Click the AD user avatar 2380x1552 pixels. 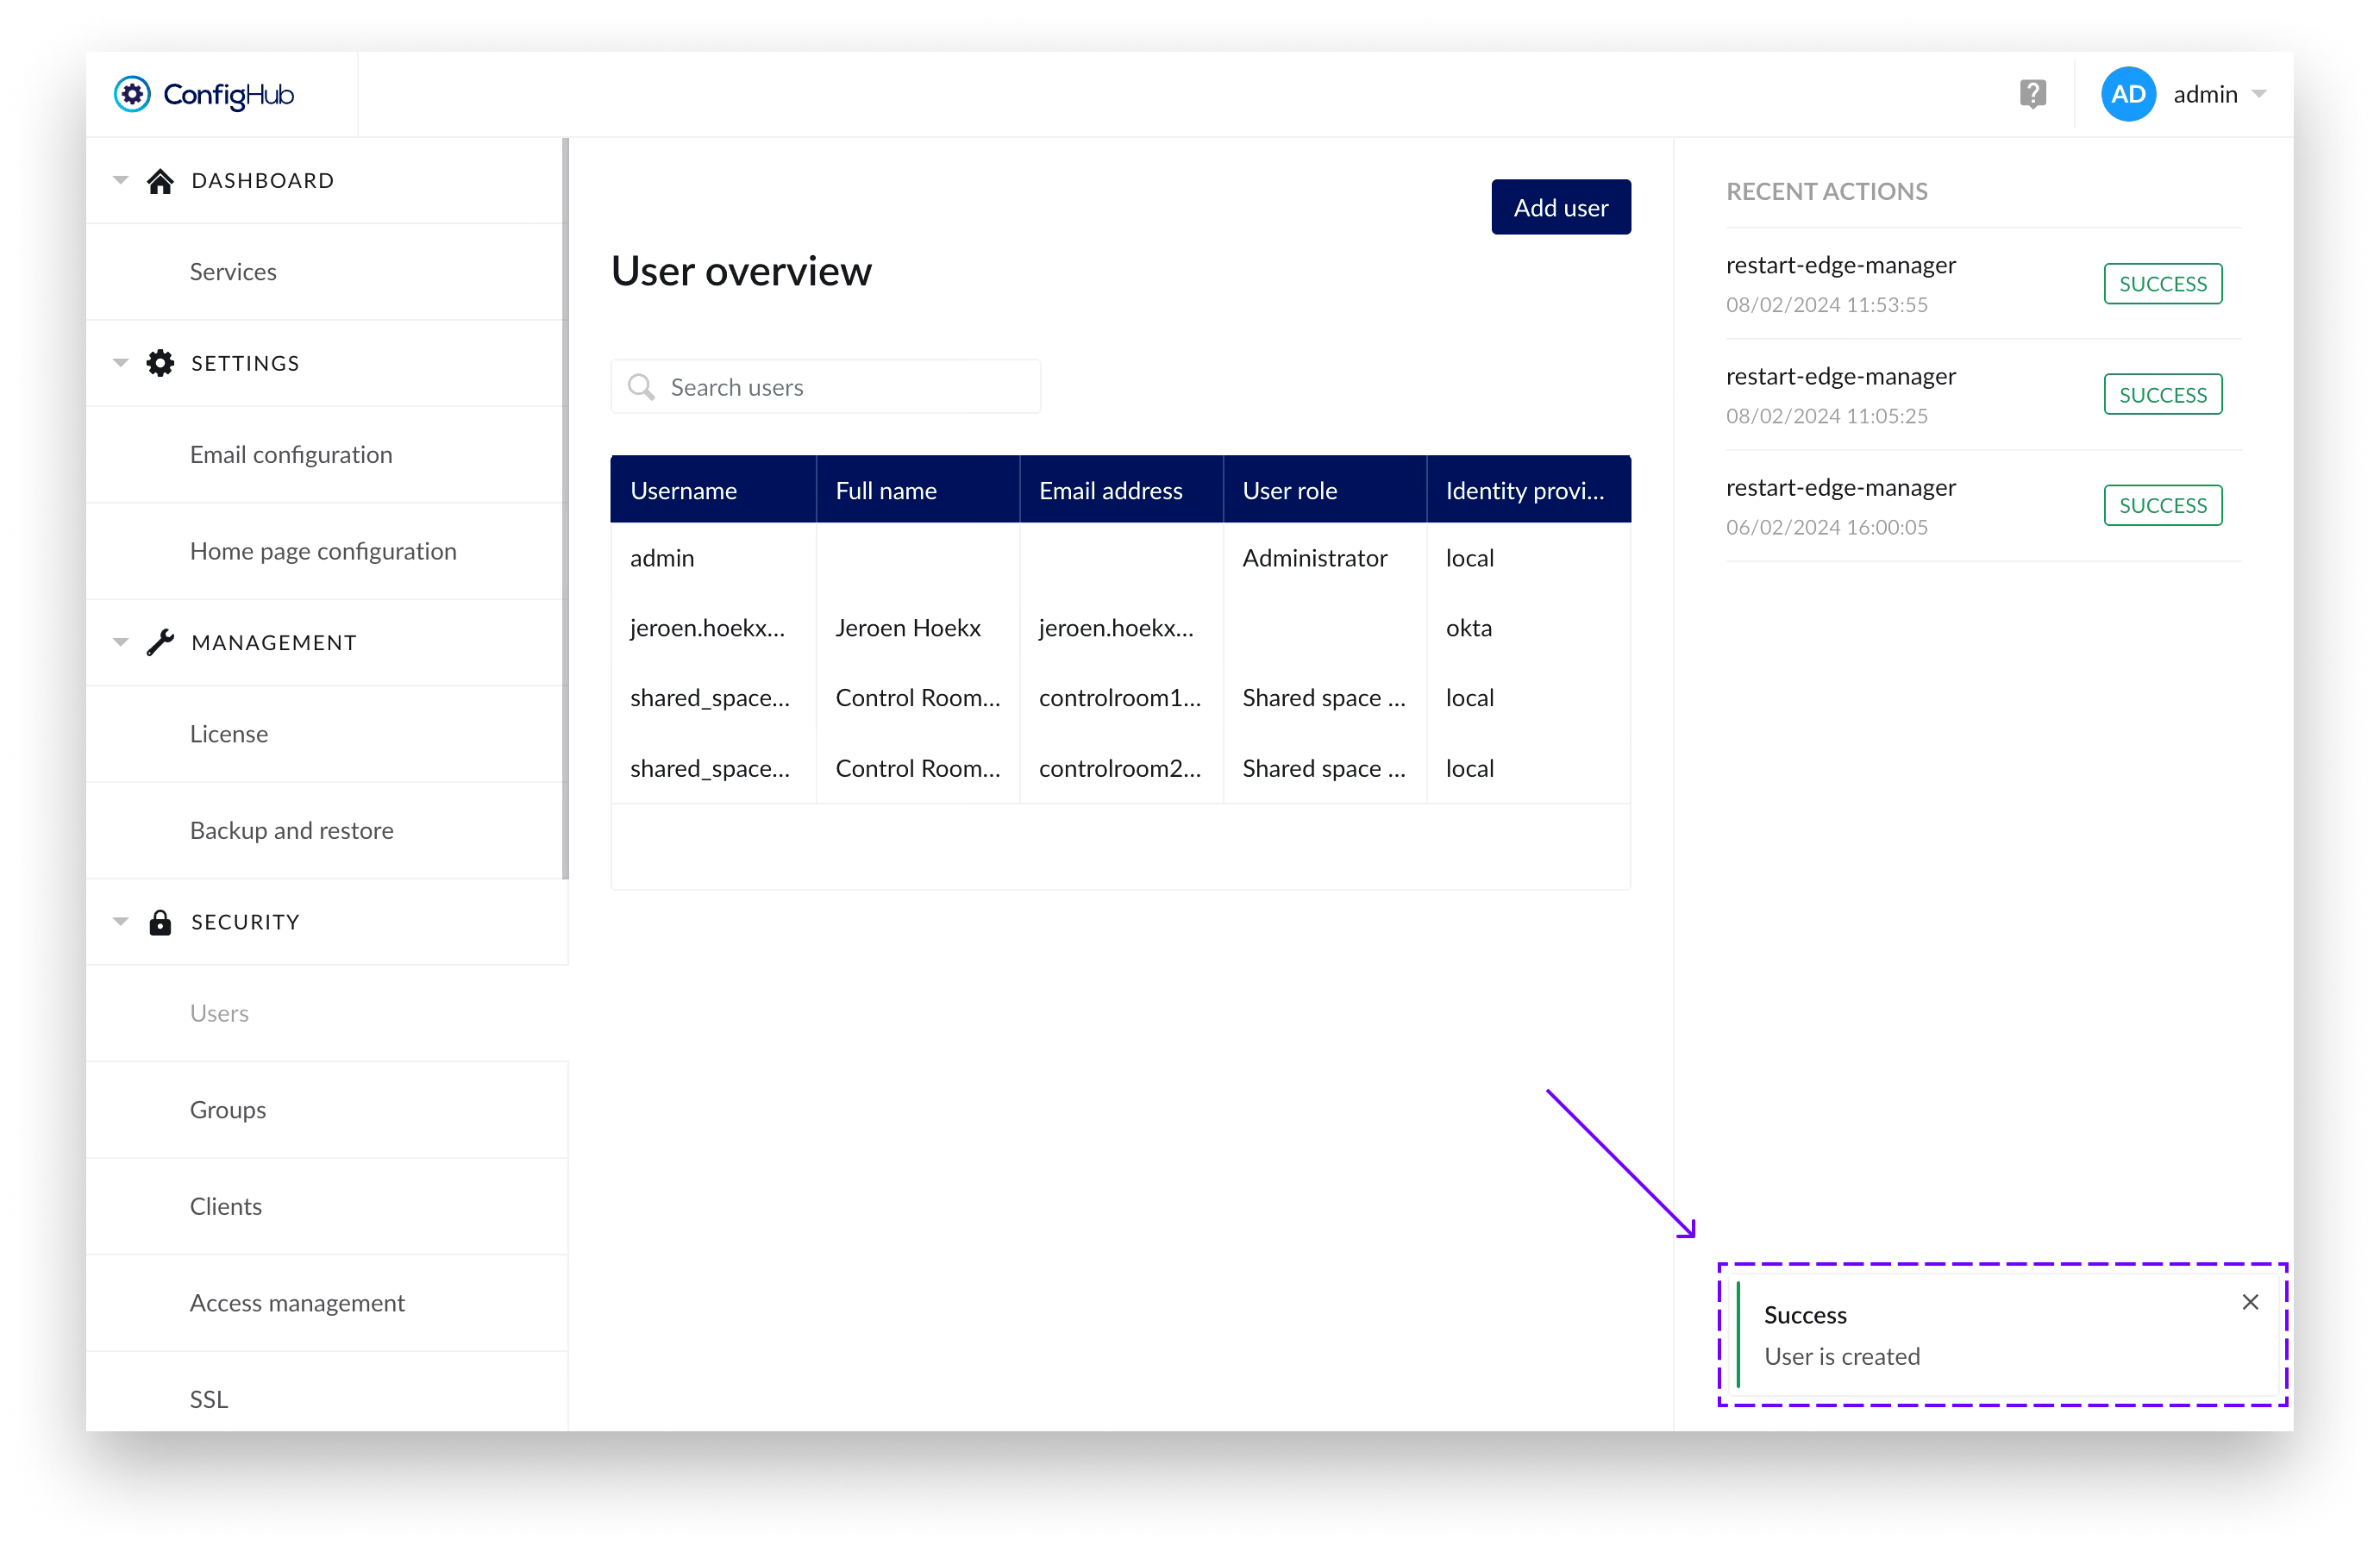[2128, 94]
